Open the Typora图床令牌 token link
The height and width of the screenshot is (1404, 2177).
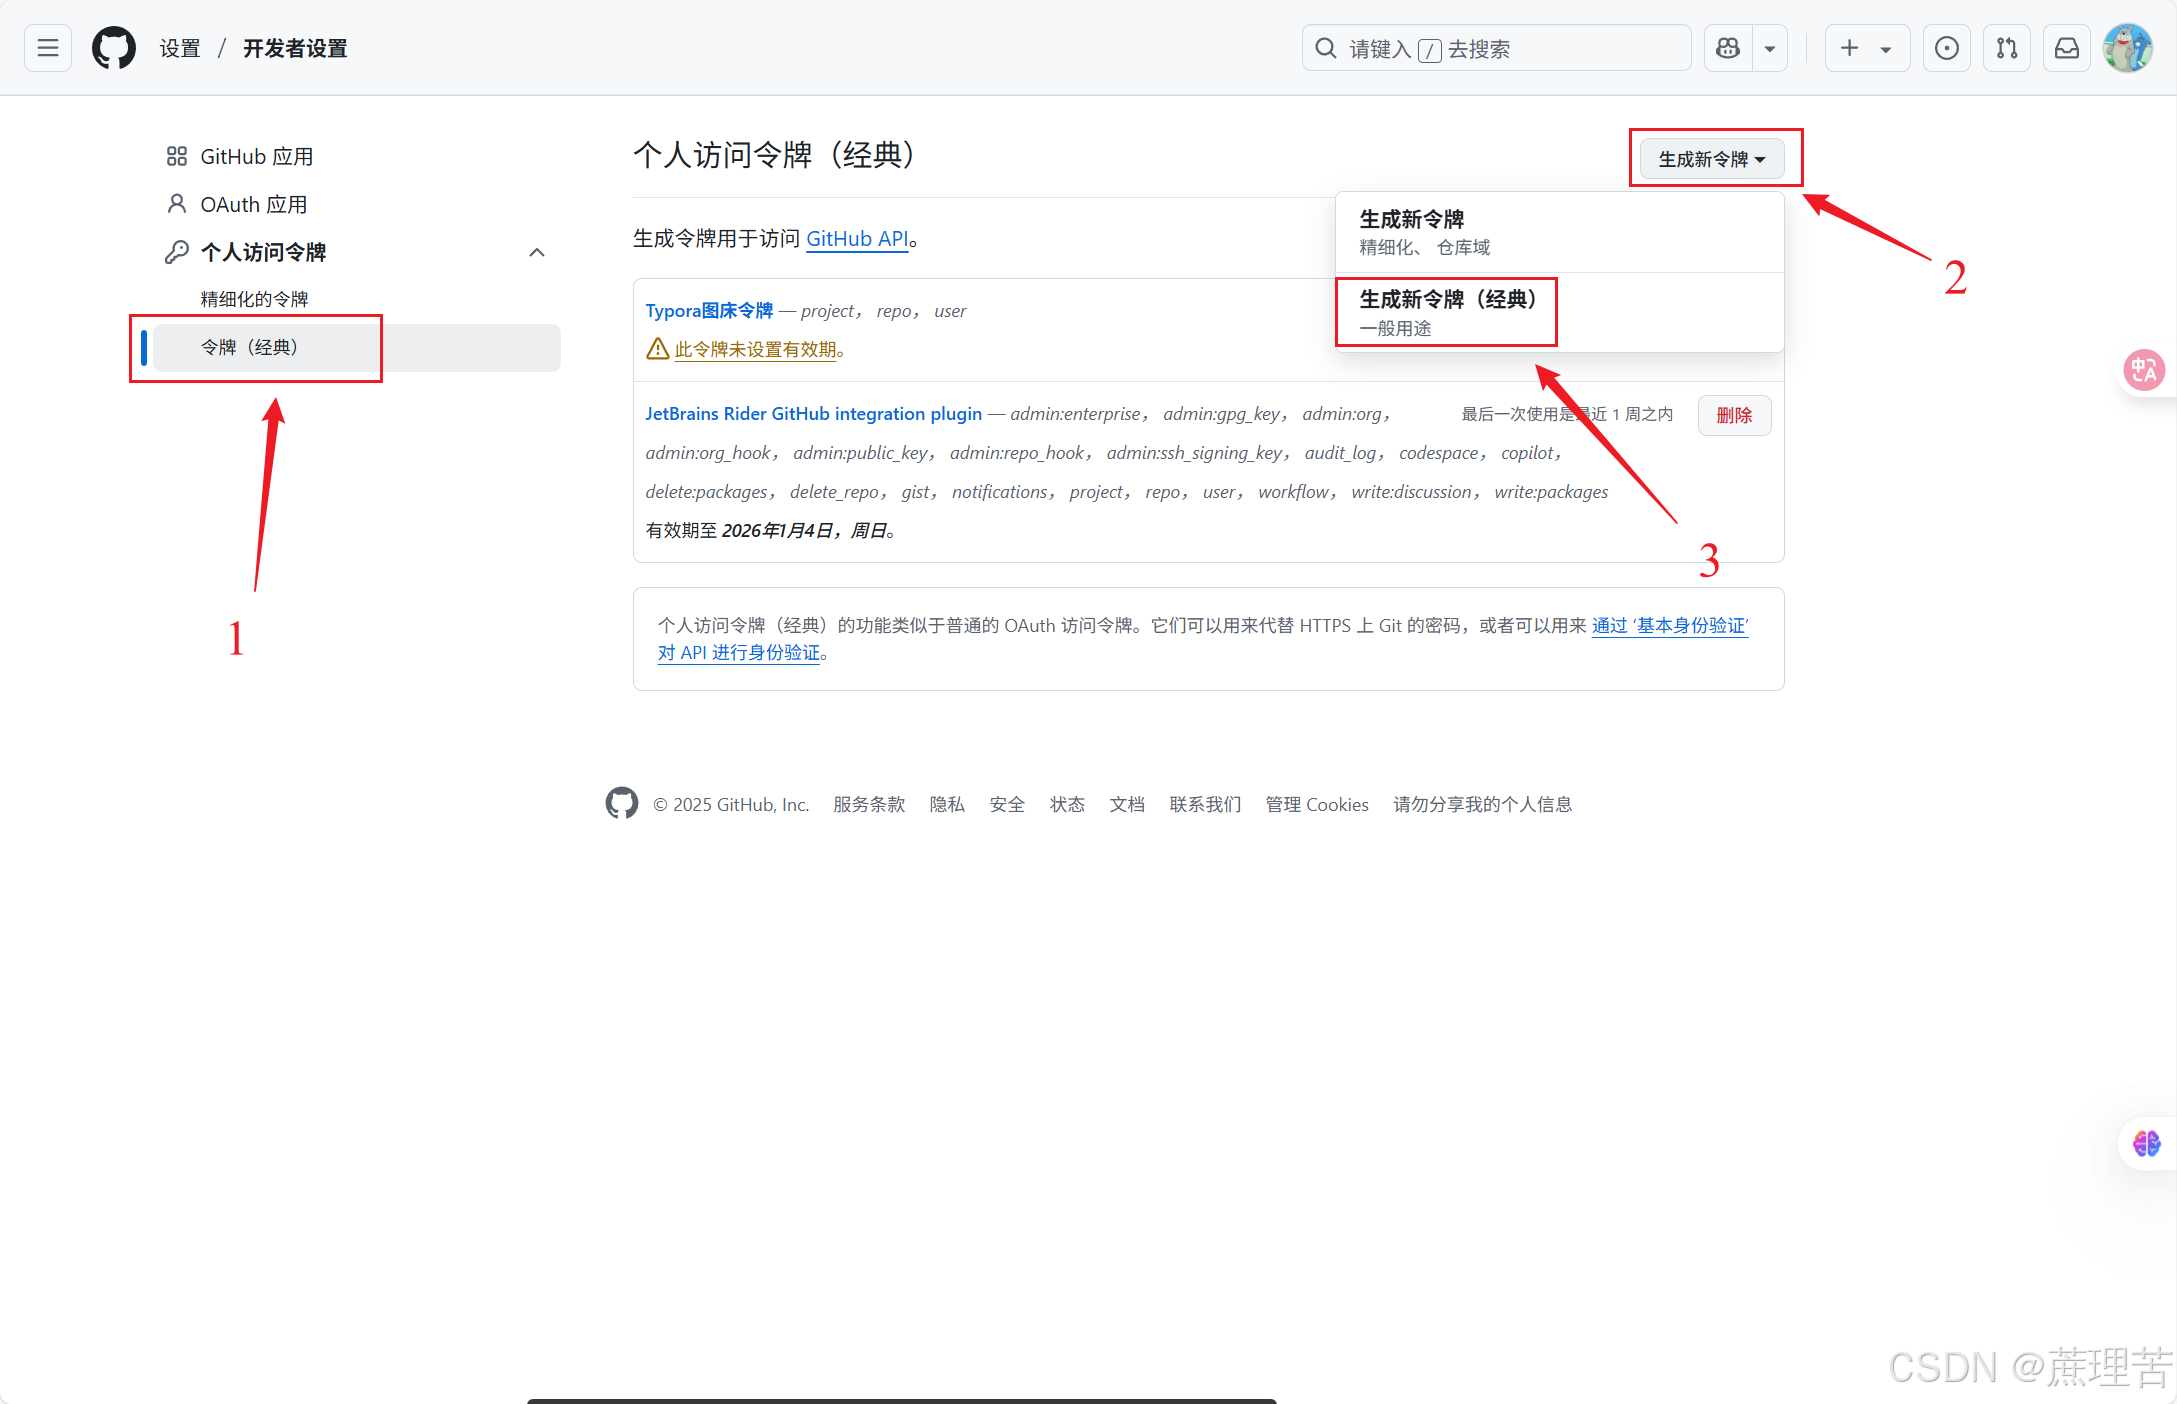click(x=709, y=311)
